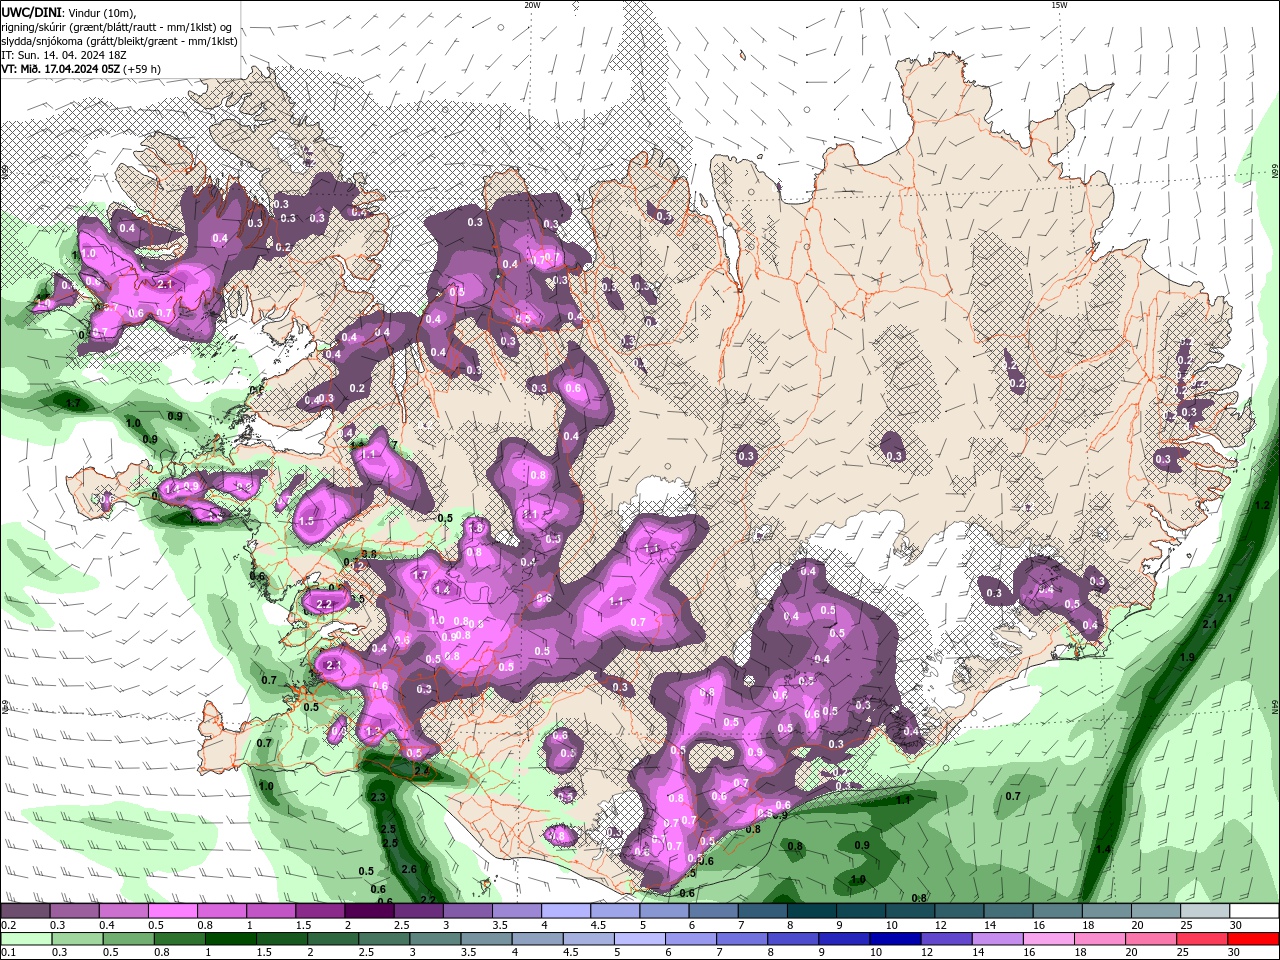This screenshot has width=1280, height=960.
Task: Pick the top-row swatch starting at label 8
Action: coord(811,911)
